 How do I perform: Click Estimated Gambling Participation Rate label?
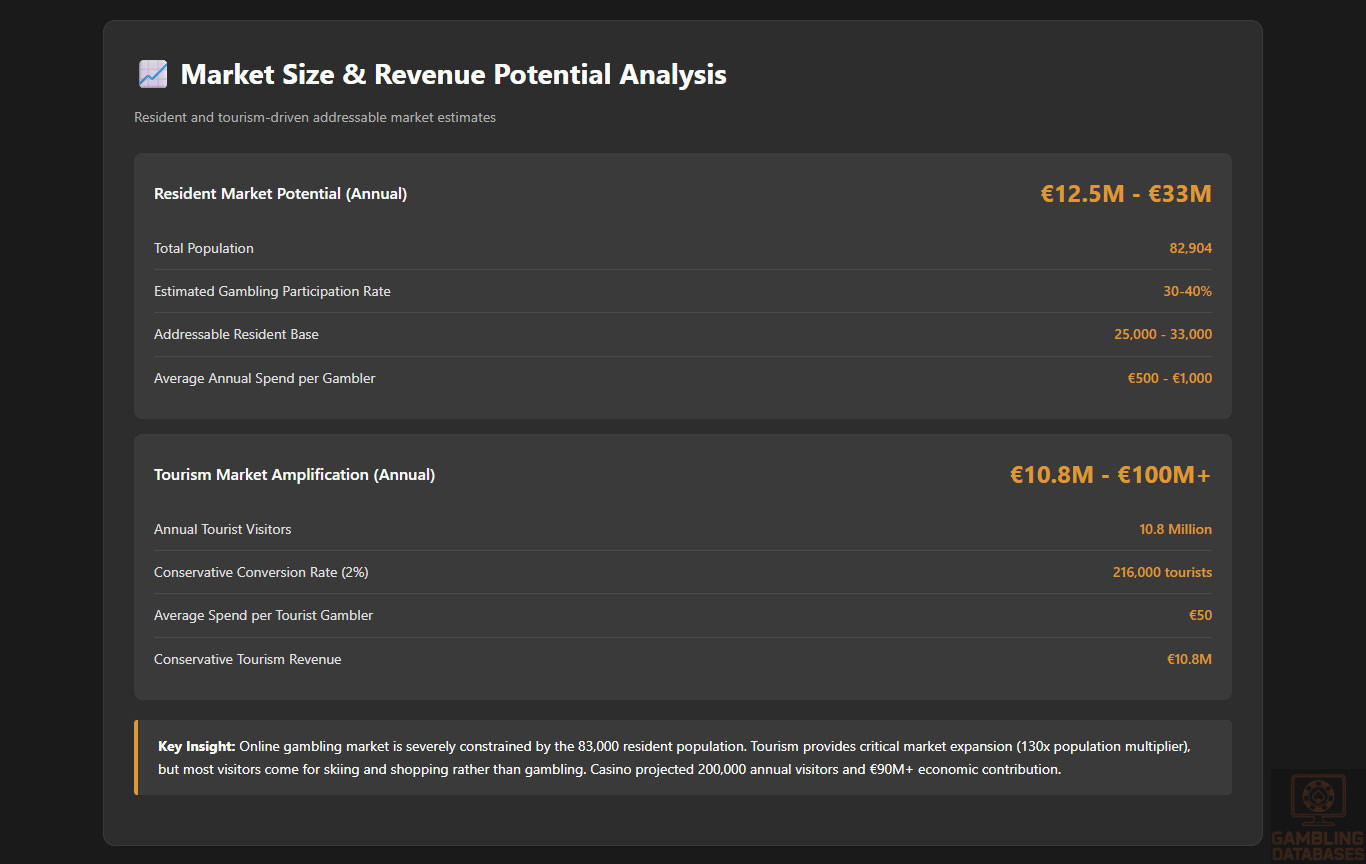tap(272, 292)
